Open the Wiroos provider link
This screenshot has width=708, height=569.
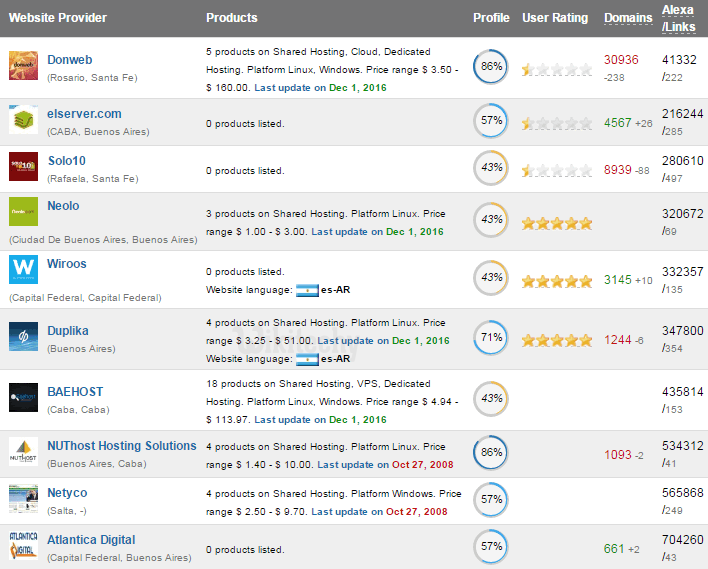pos(67,264)
